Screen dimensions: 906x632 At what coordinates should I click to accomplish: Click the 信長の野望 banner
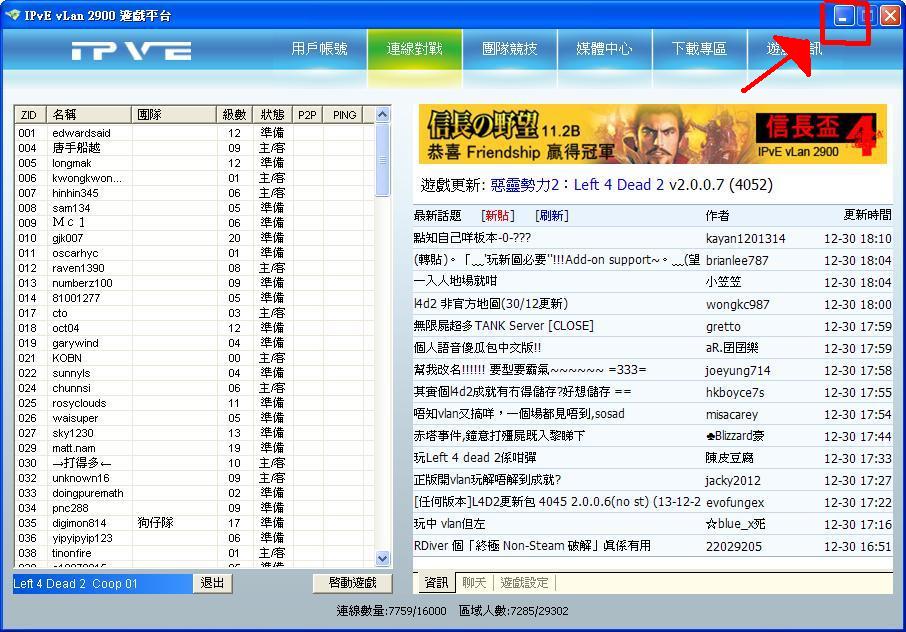click(x=652, y=134)
